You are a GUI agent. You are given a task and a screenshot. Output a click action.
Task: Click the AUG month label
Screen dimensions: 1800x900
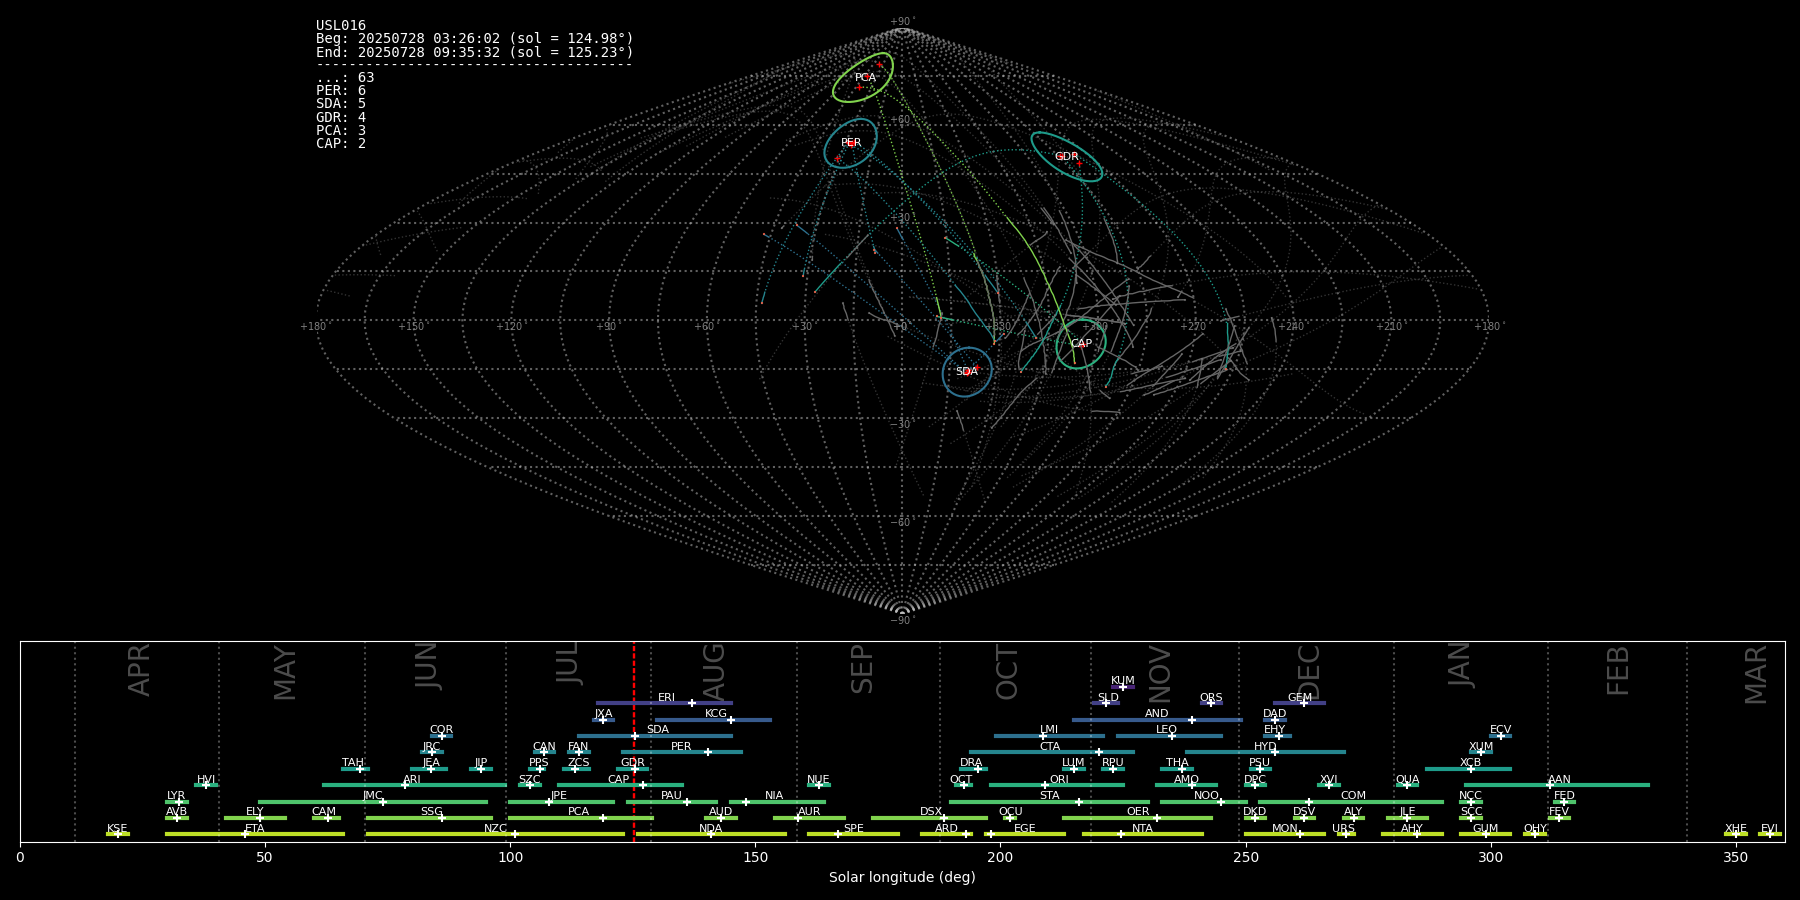pyautogui.click(x=714, y=670)
